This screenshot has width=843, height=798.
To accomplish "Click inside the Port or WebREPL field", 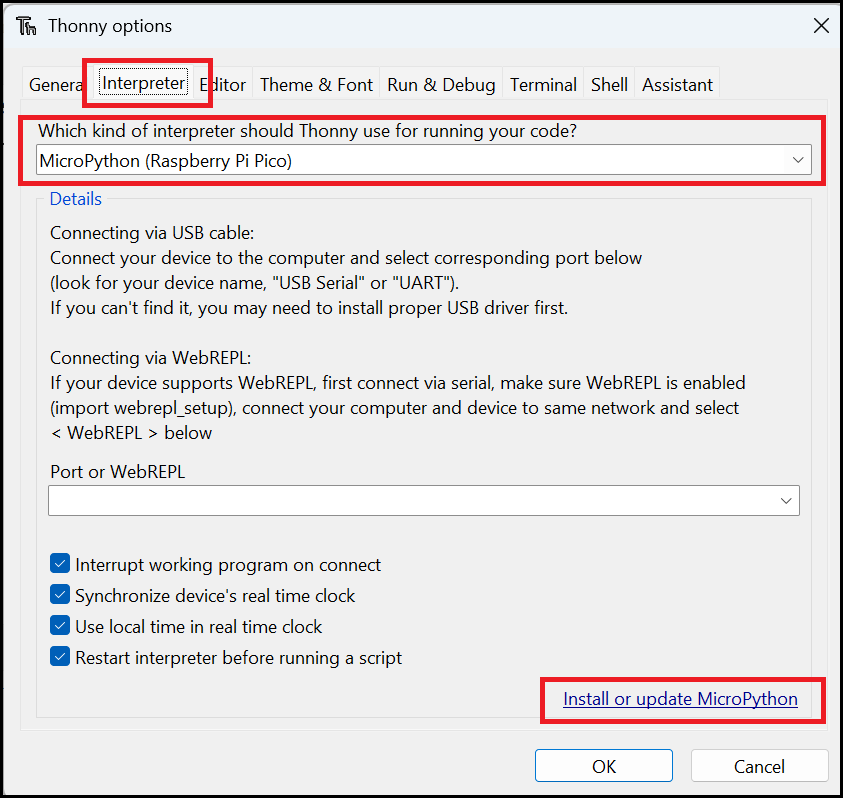I will point(424,501).
